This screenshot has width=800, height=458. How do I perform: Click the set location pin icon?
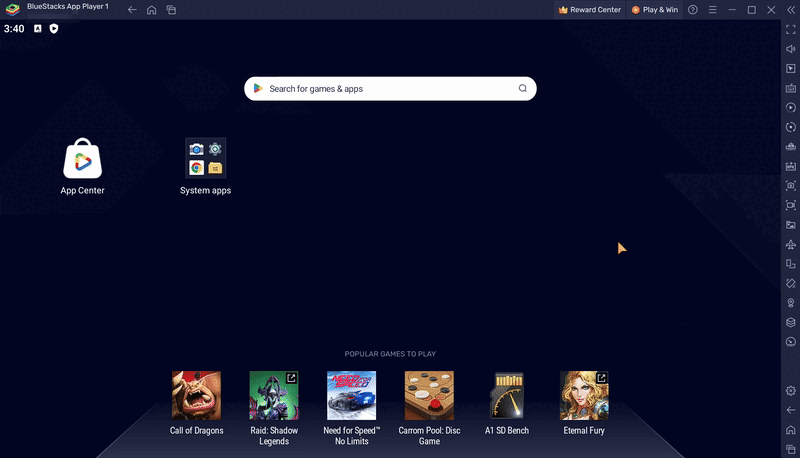click(x=791, y=303)
